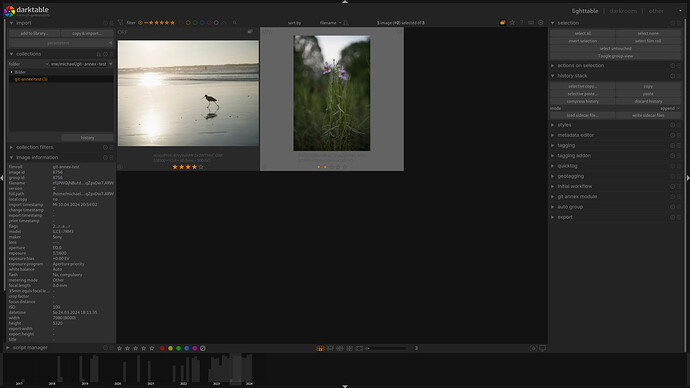Open the history stack mode append dropdown
Image resolution: width=690 pixels, height=388 pixels.
(x=670, y=108)
